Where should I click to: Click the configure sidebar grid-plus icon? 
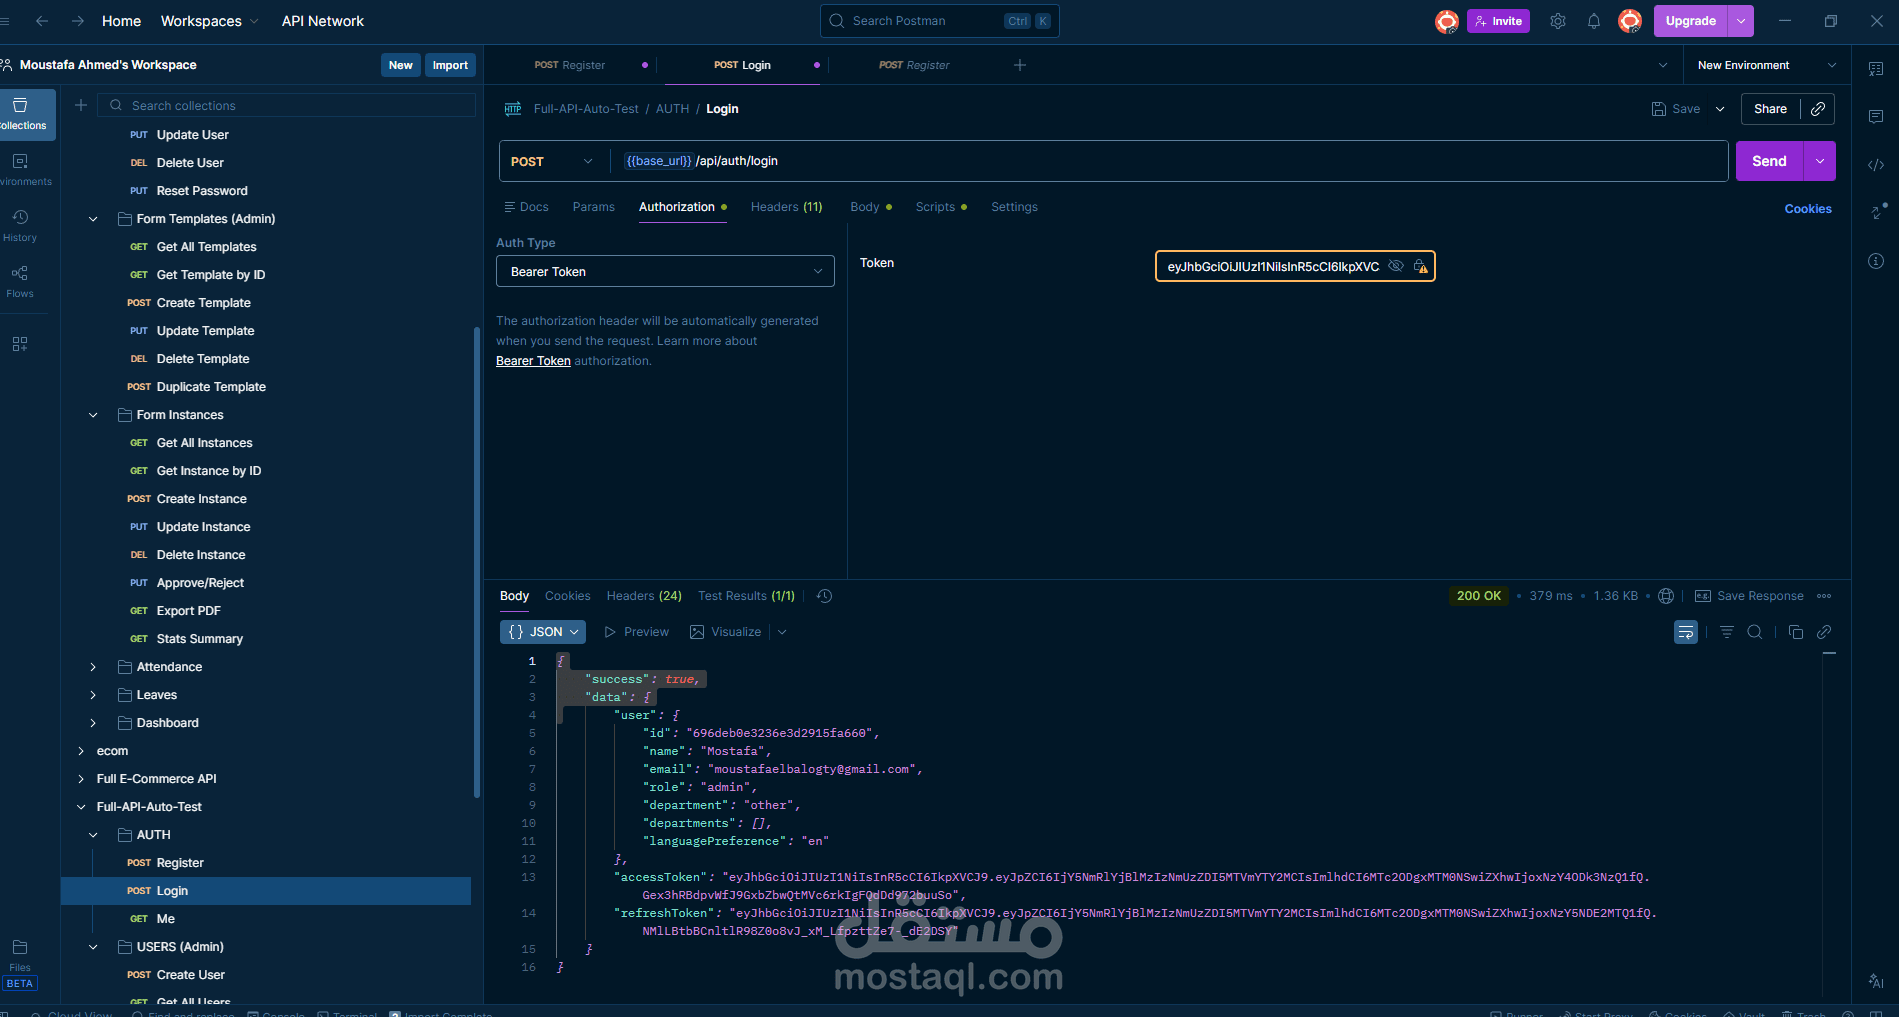[x=20, y=344]
